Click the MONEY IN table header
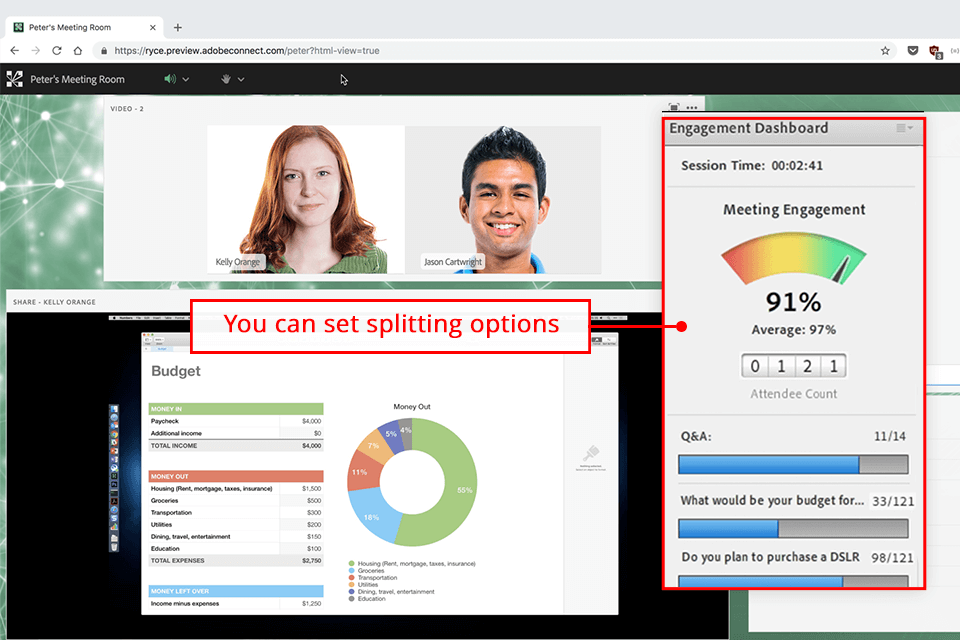The width and height of the screenshot is (960, 640). pyautogui.click(x=236, y=408)
